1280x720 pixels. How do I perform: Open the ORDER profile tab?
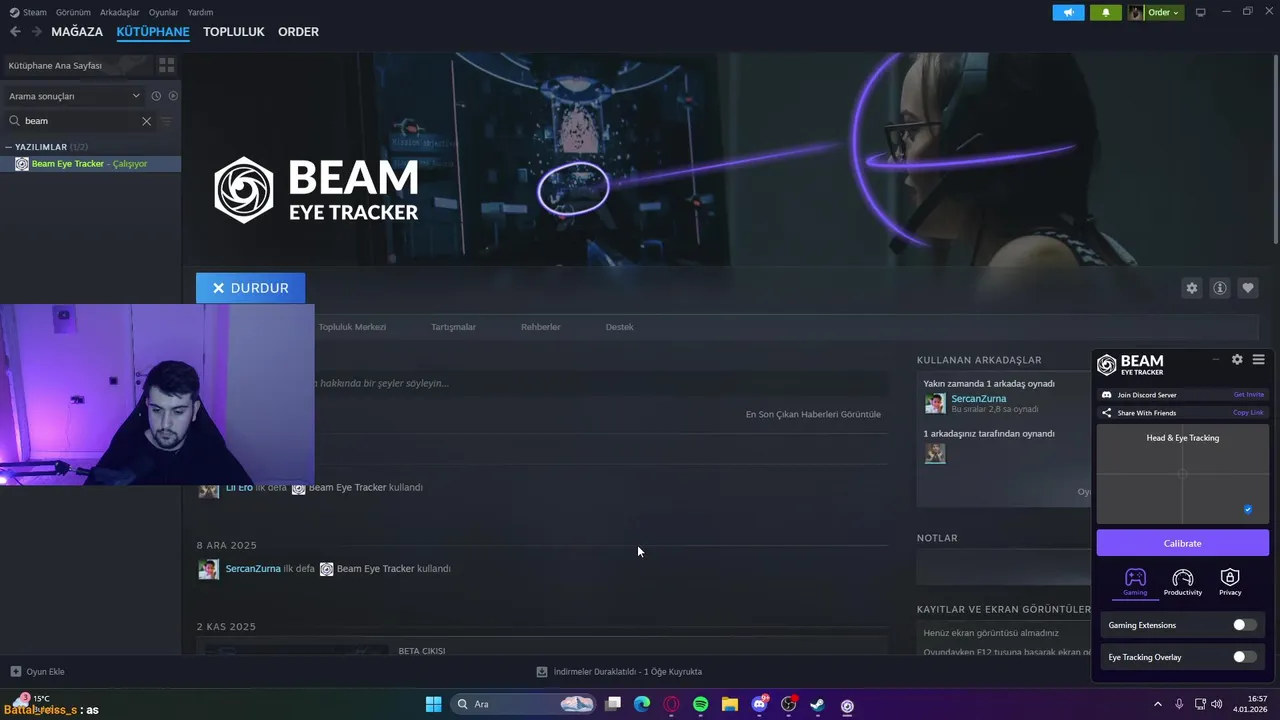click(298, 32)
